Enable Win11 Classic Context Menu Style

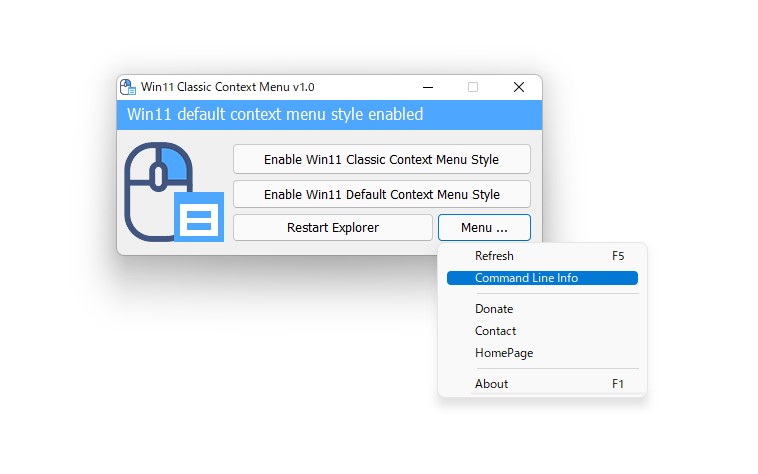pos(381,159)
